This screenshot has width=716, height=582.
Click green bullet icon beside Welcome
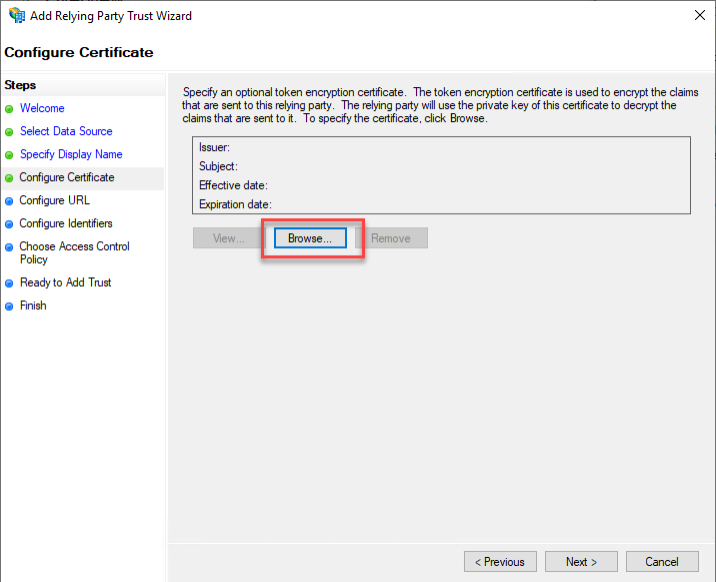coord(9,109)
